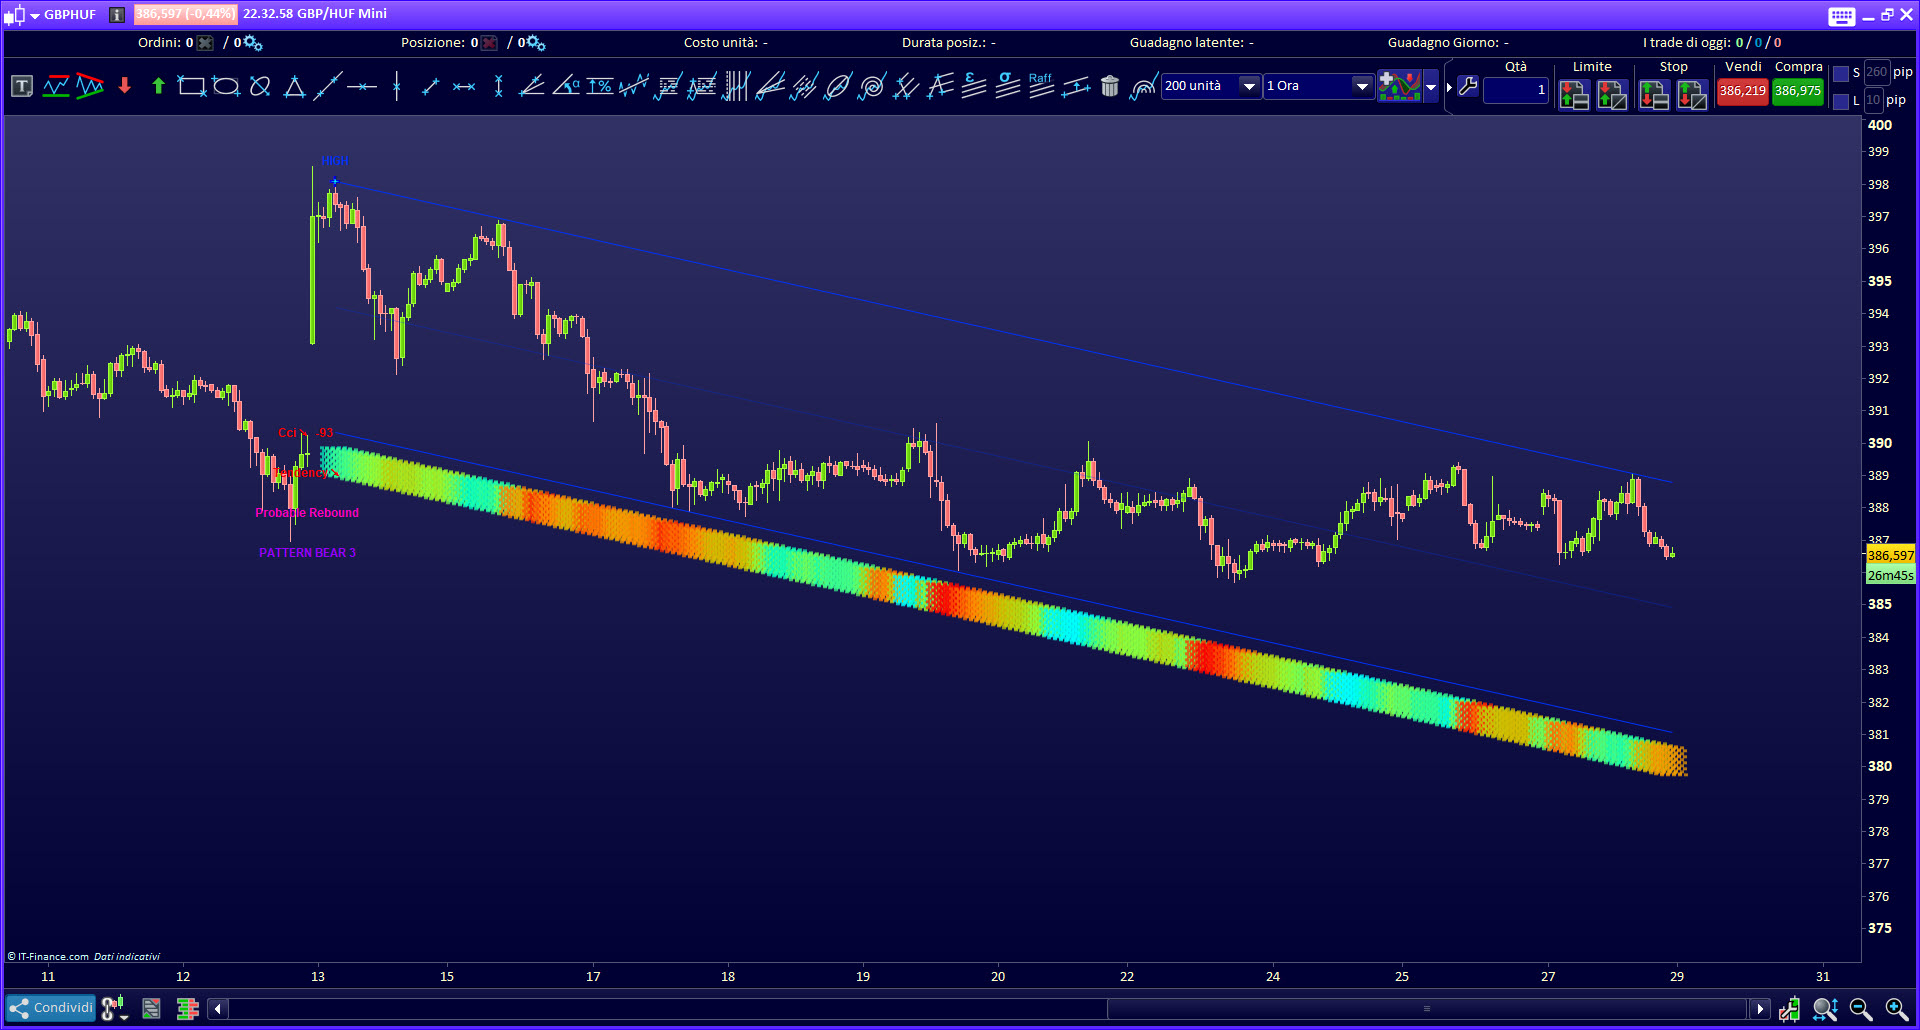The image size is (1920, 1030).
Task: Click the trash can delete-objects icon
Action: coord(1109,87)
